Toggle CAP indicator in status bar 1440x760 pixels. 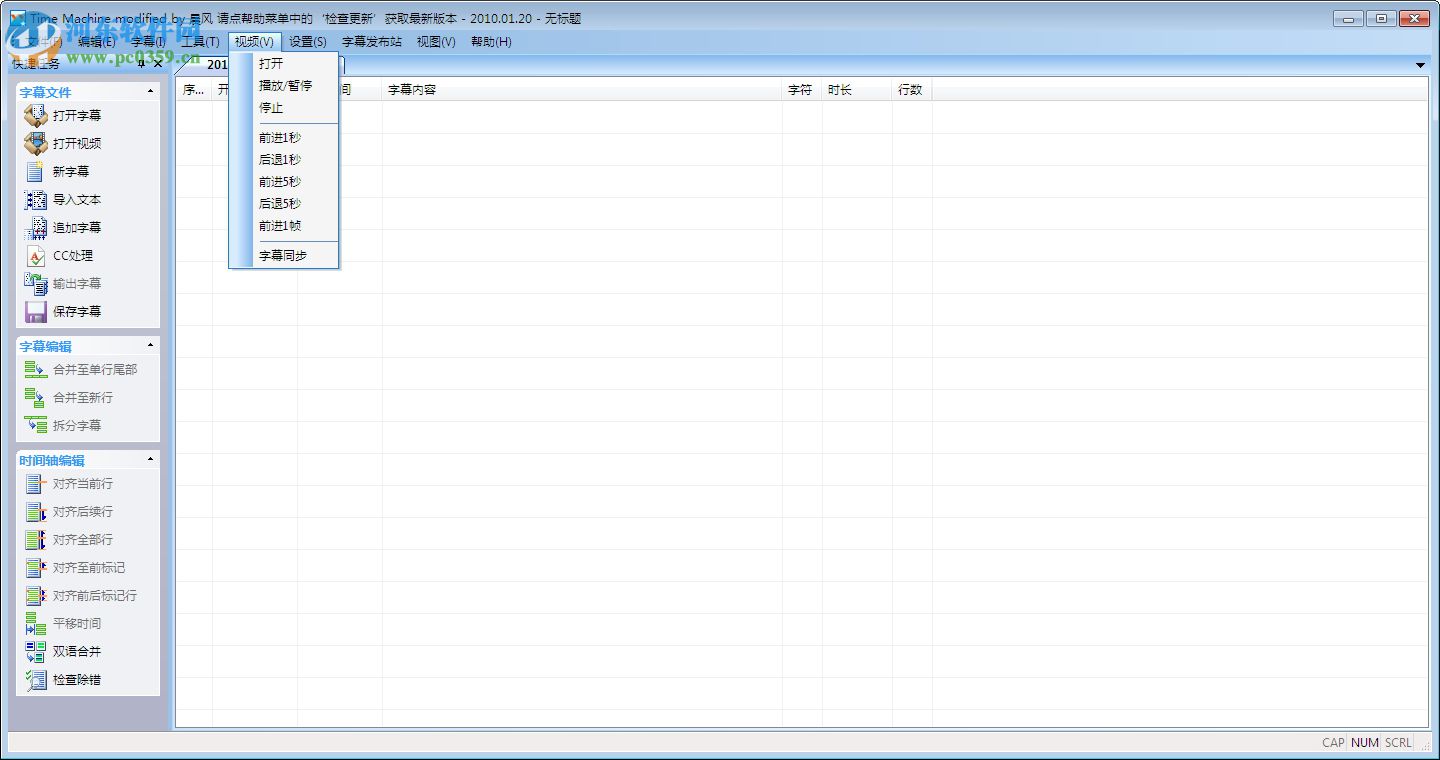point(1333,743)
